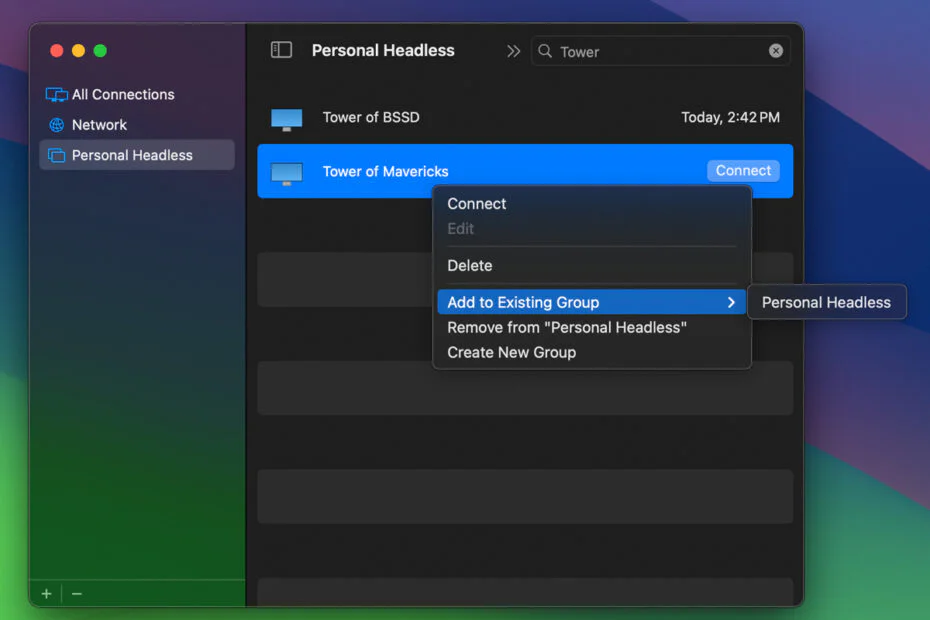Click the Personal Headless group icon
This screenshot has width=930, height=620.
(56, 155)
